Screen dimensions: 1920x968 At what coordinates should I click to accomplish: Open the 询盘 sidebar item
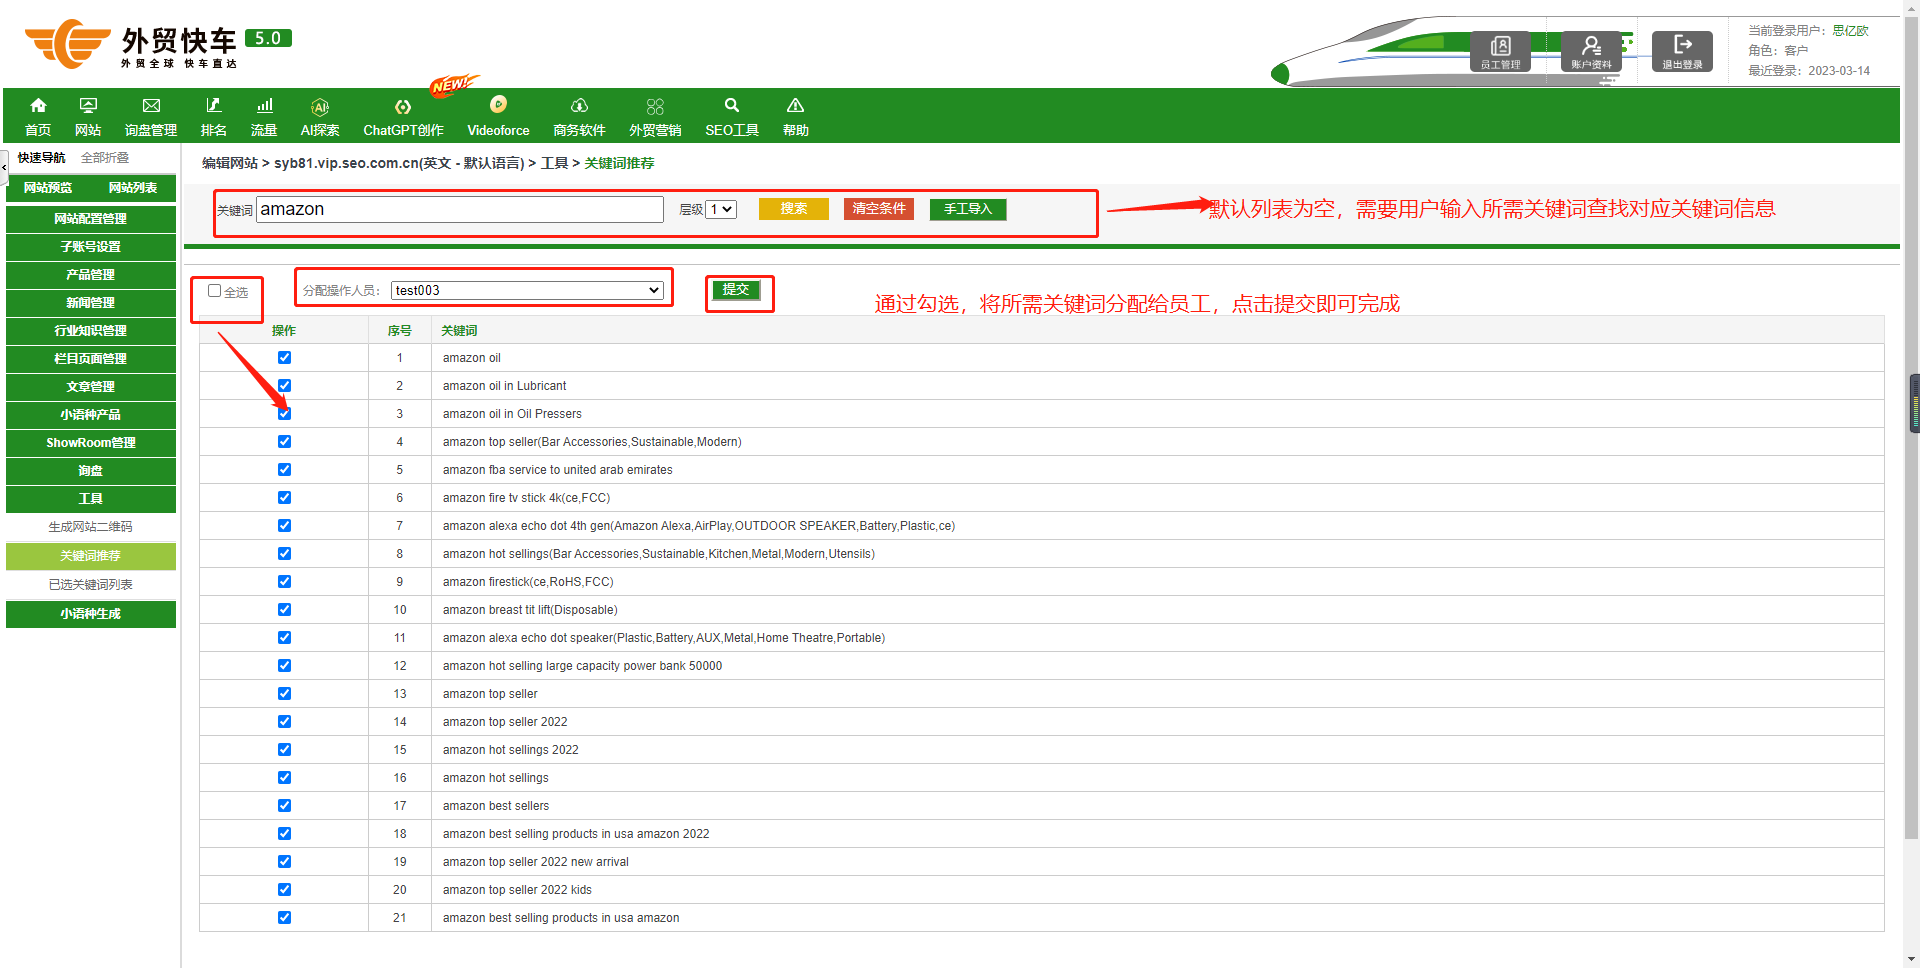point(91,470)
